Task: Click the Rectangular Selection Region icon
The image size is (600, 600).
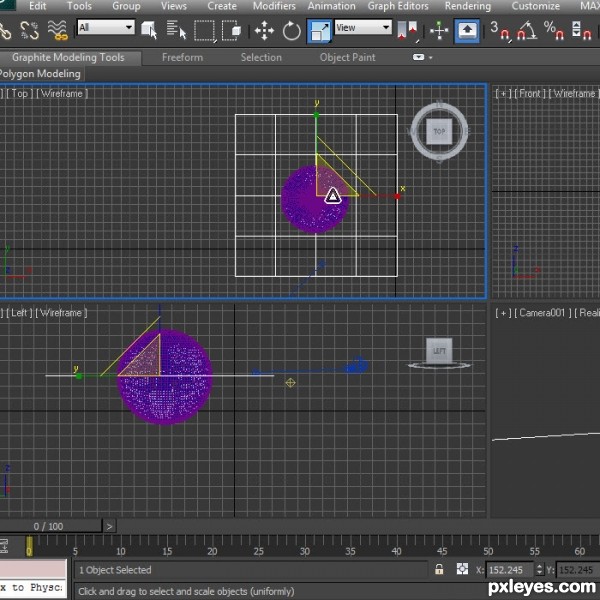Action: click(205, 30)
